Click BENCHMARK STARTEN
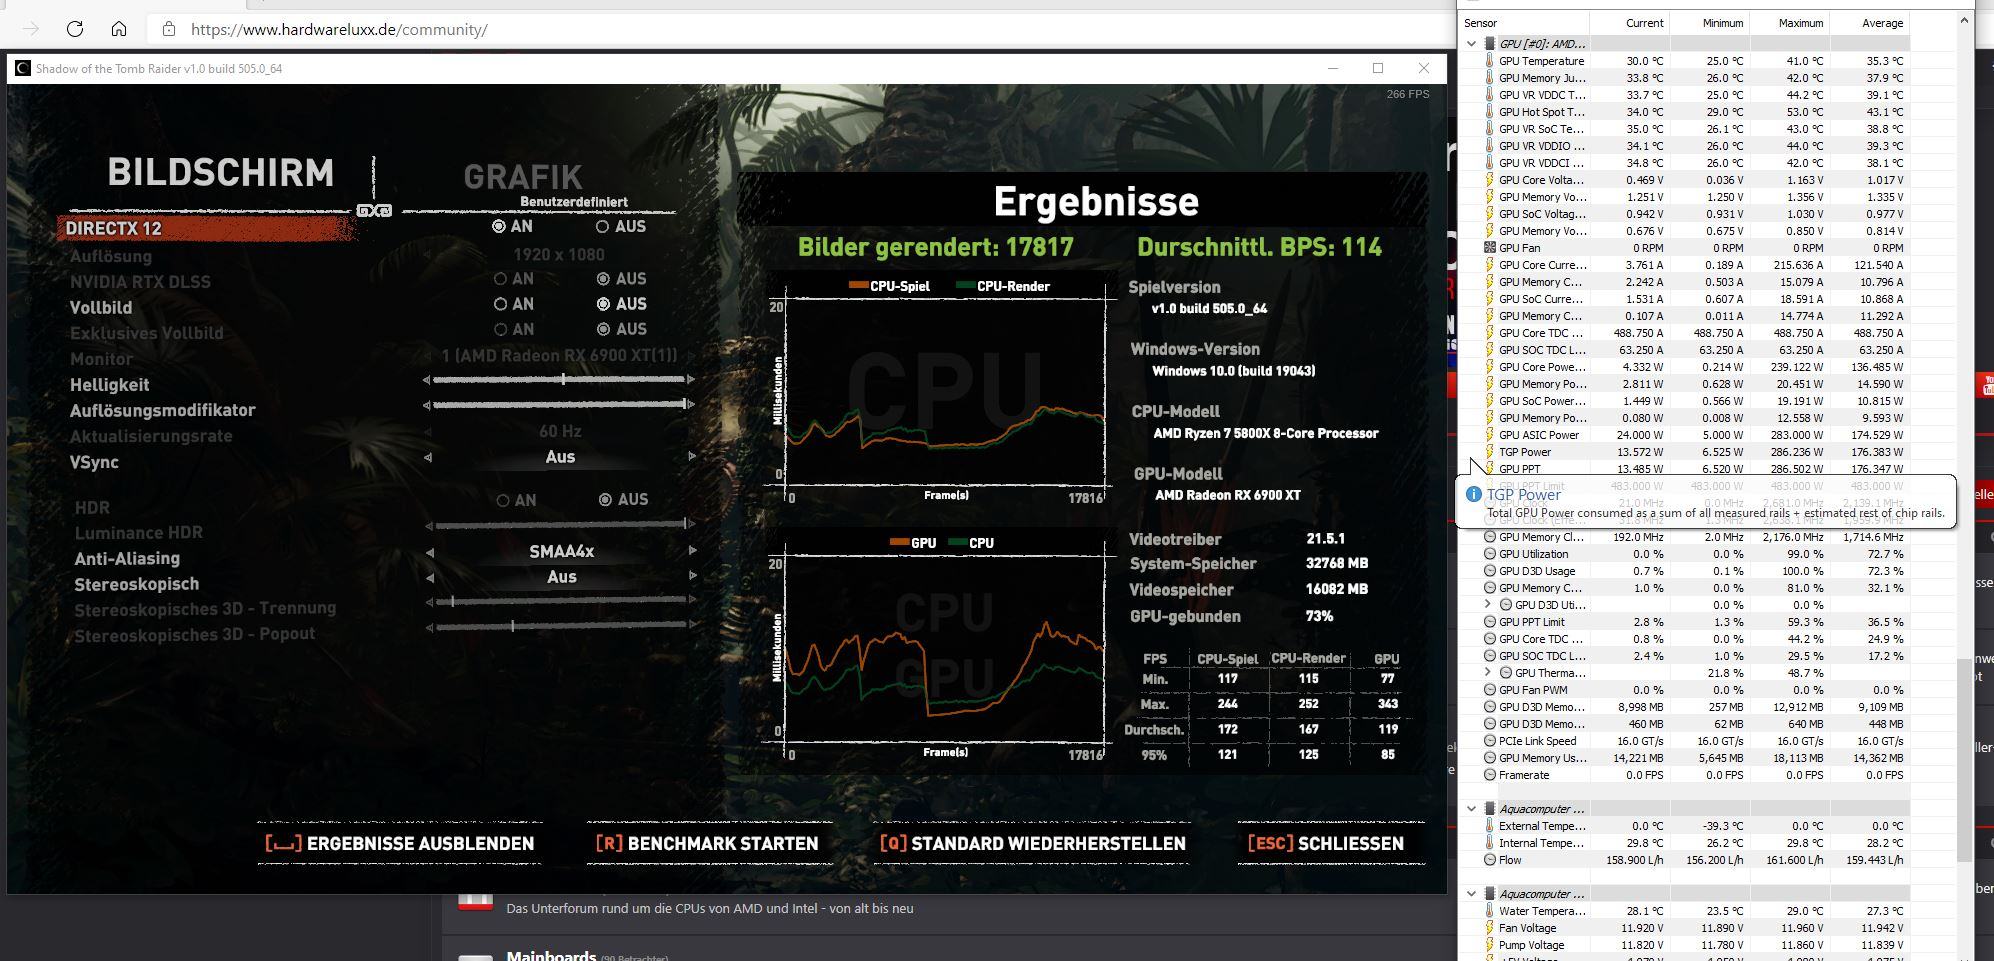Viewport: 1994px width, 961px height. 708,843
